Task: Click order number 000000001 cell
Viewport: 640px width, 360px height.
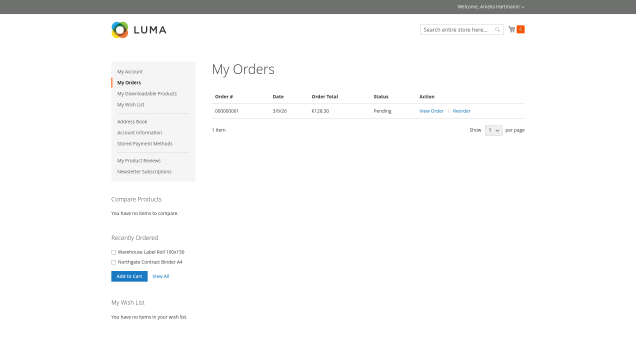Action: (x=227, y=111)
